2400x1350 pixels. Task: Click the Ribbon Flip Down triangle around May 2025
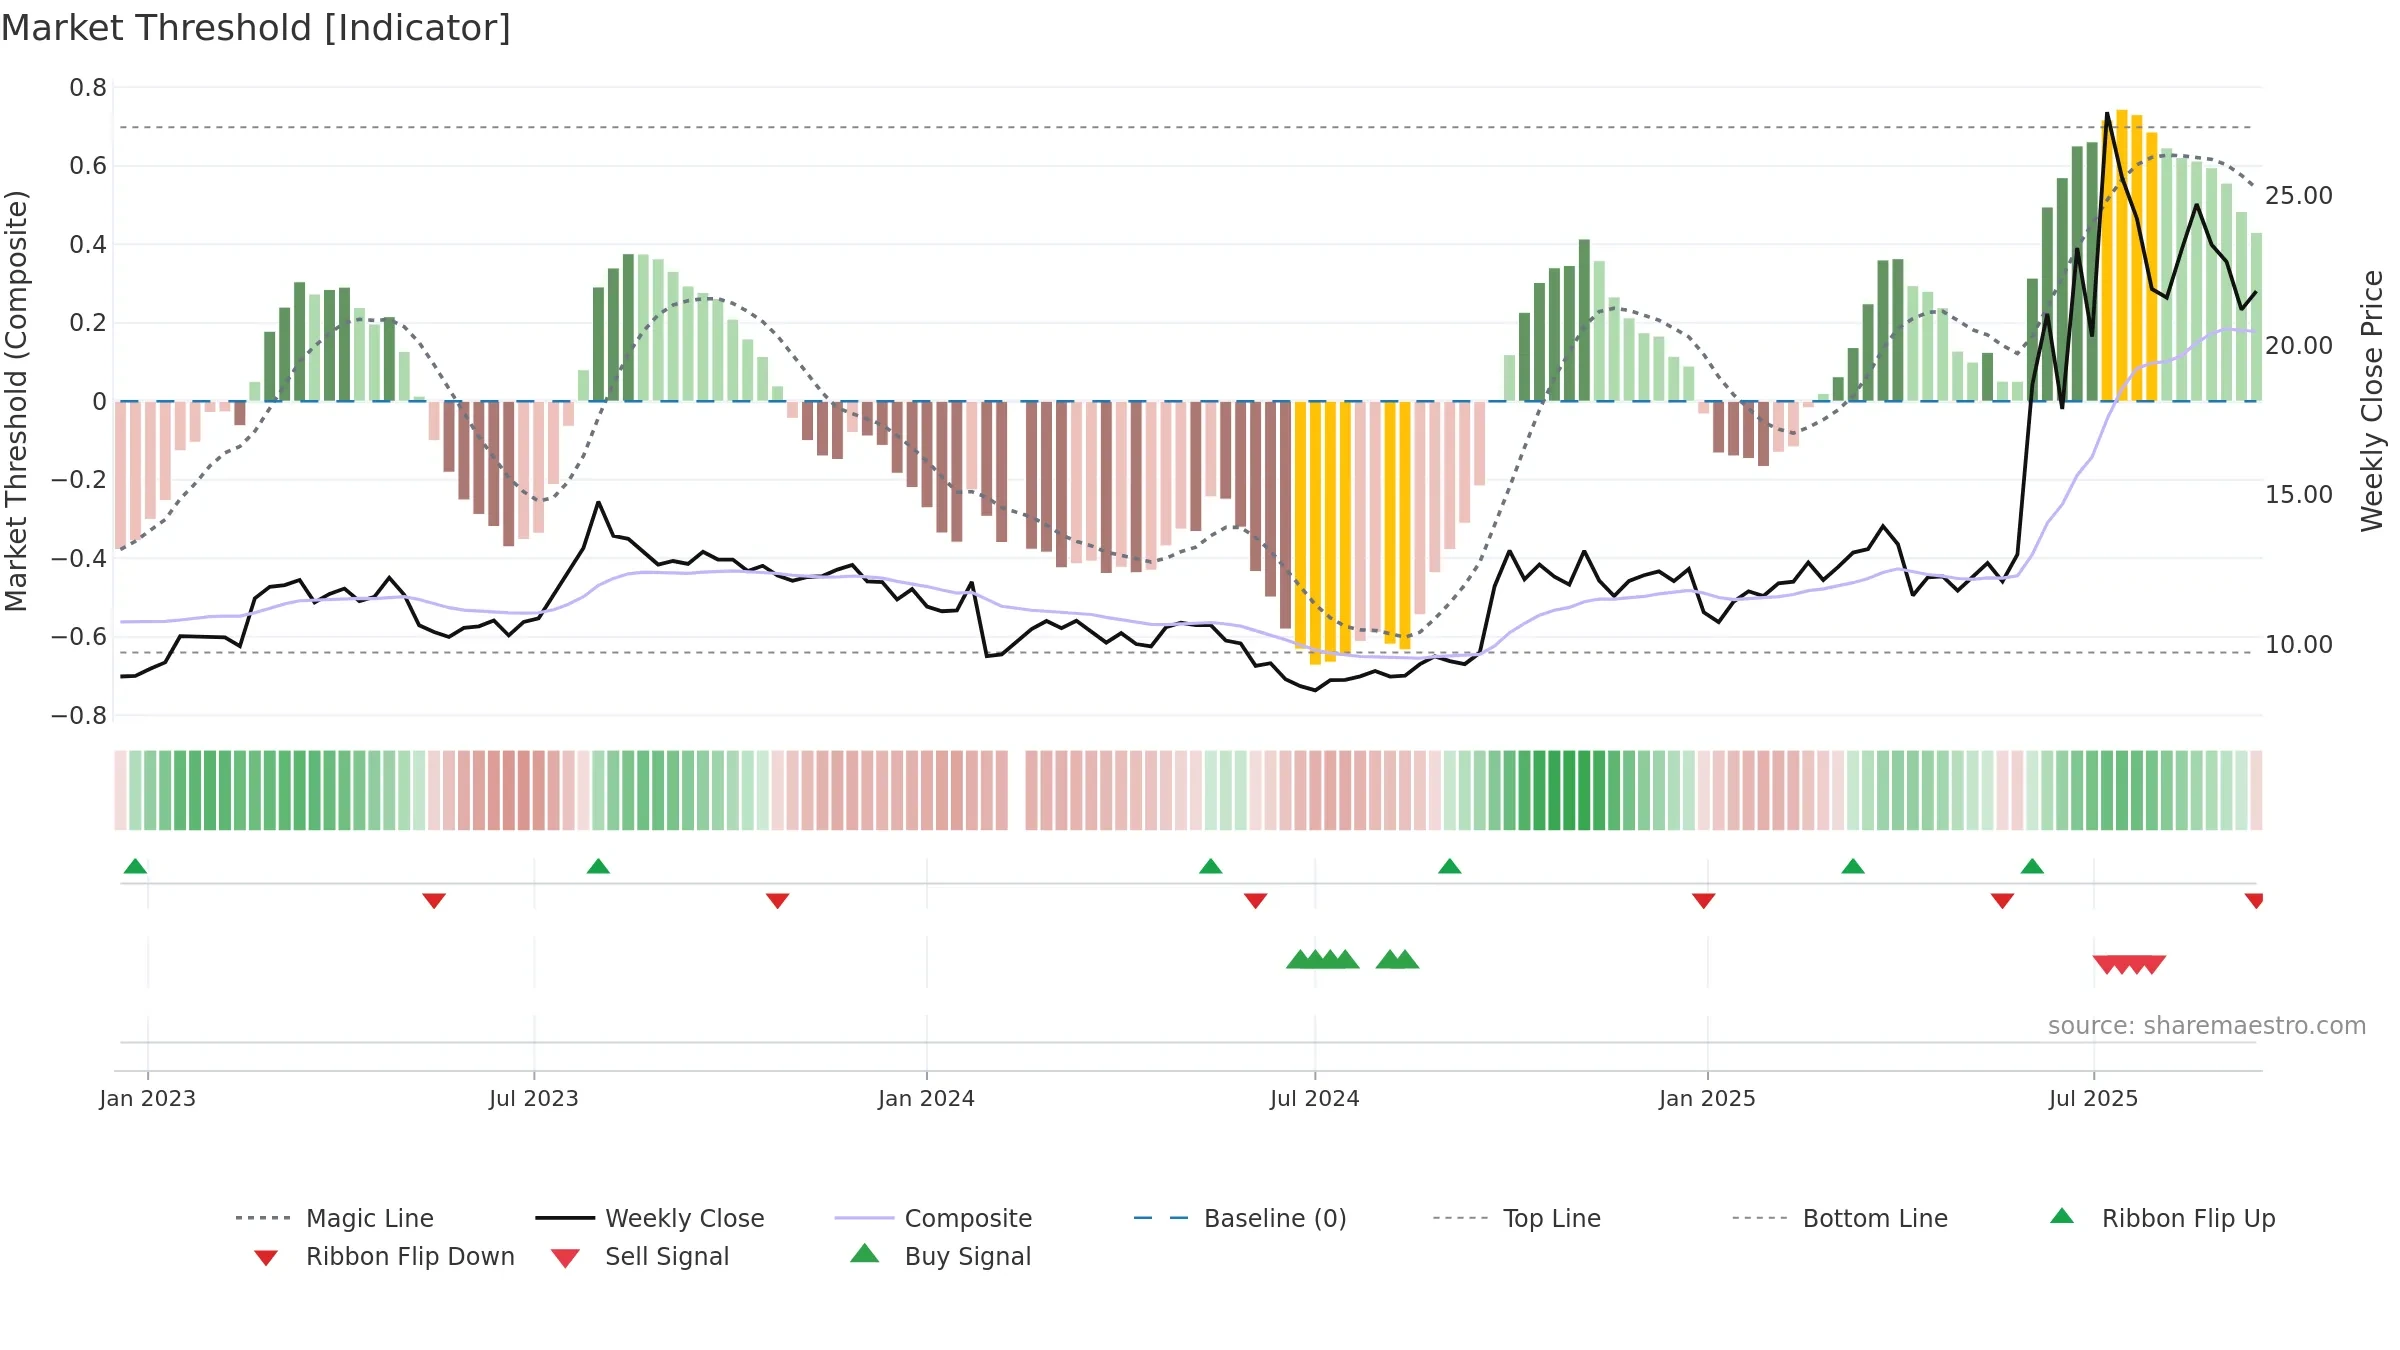click(2002, 901)
